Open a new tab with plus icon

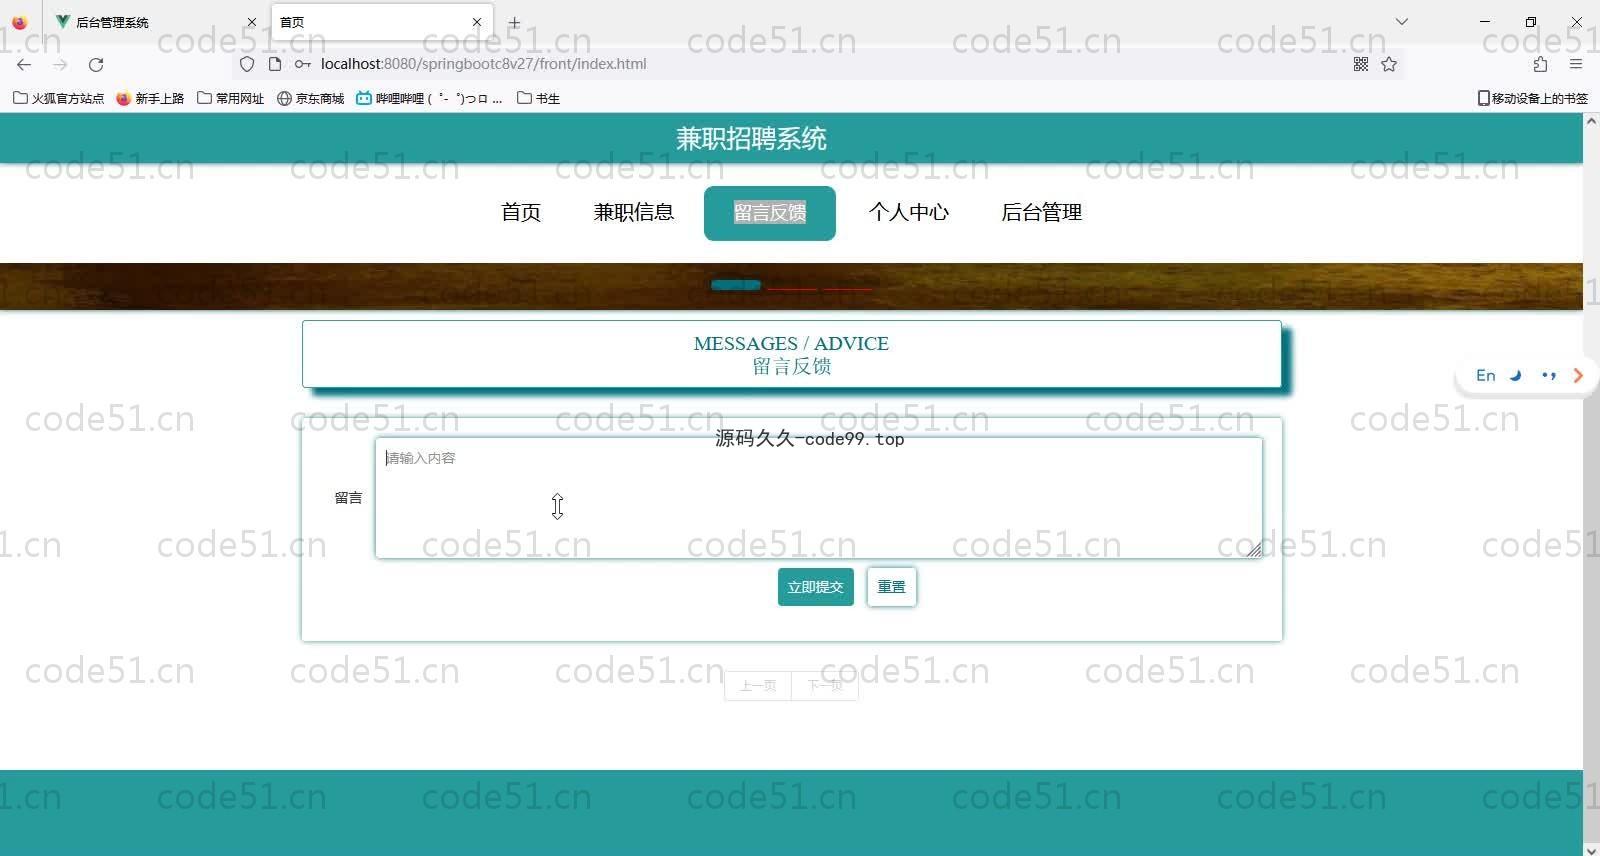pos(514,22)
